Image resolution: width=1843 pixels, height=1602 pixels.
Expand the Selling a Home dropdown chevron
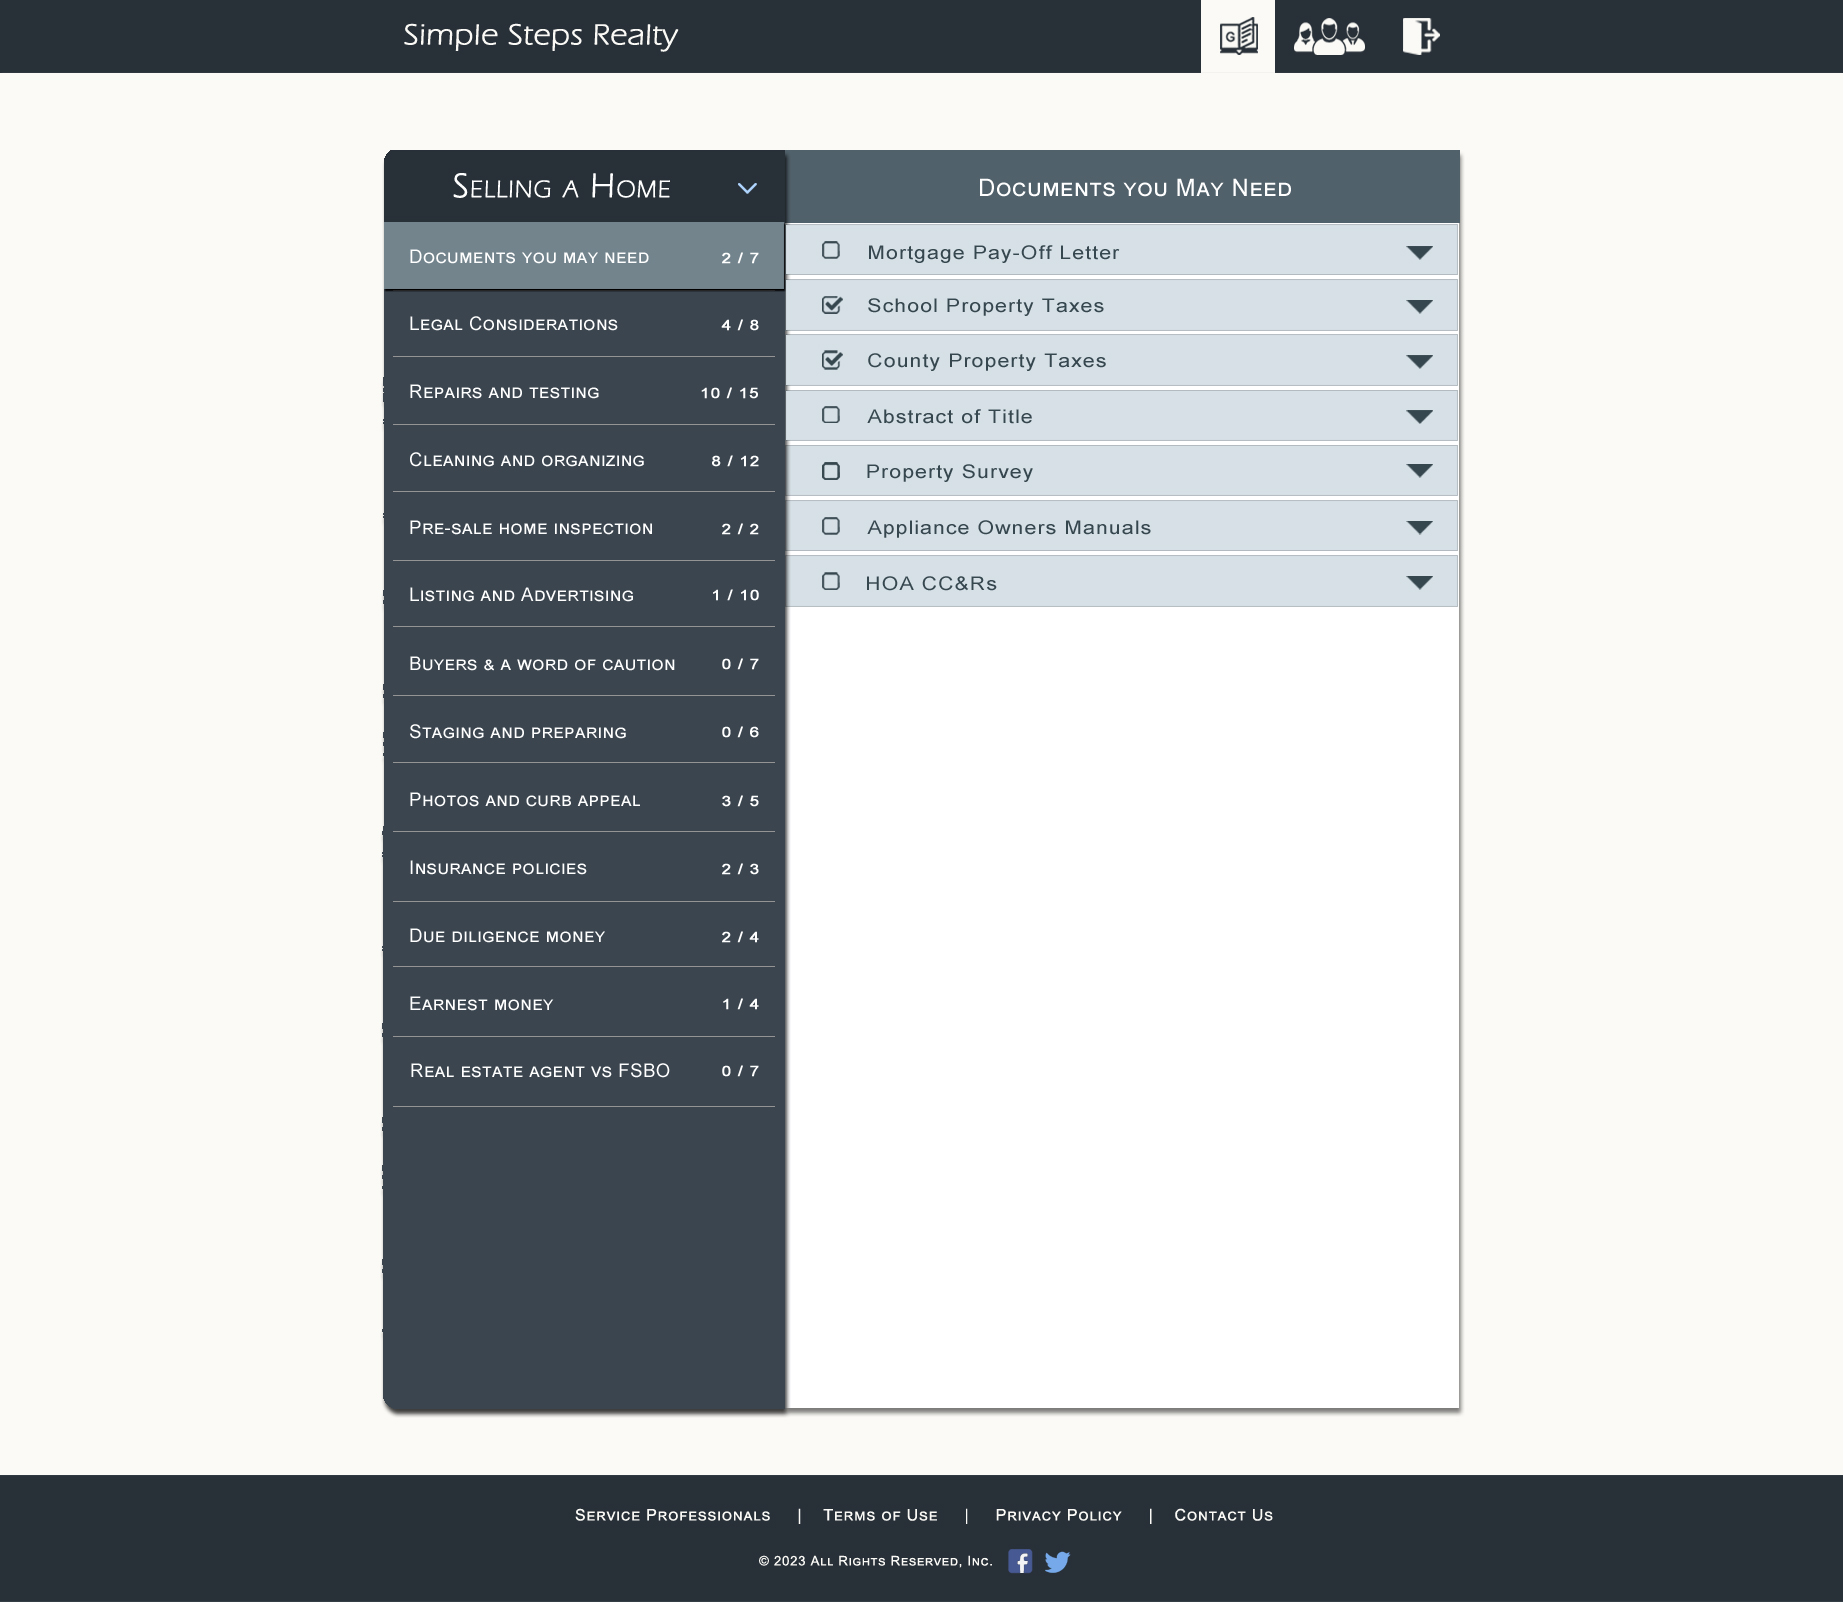[x=747, y=188]
